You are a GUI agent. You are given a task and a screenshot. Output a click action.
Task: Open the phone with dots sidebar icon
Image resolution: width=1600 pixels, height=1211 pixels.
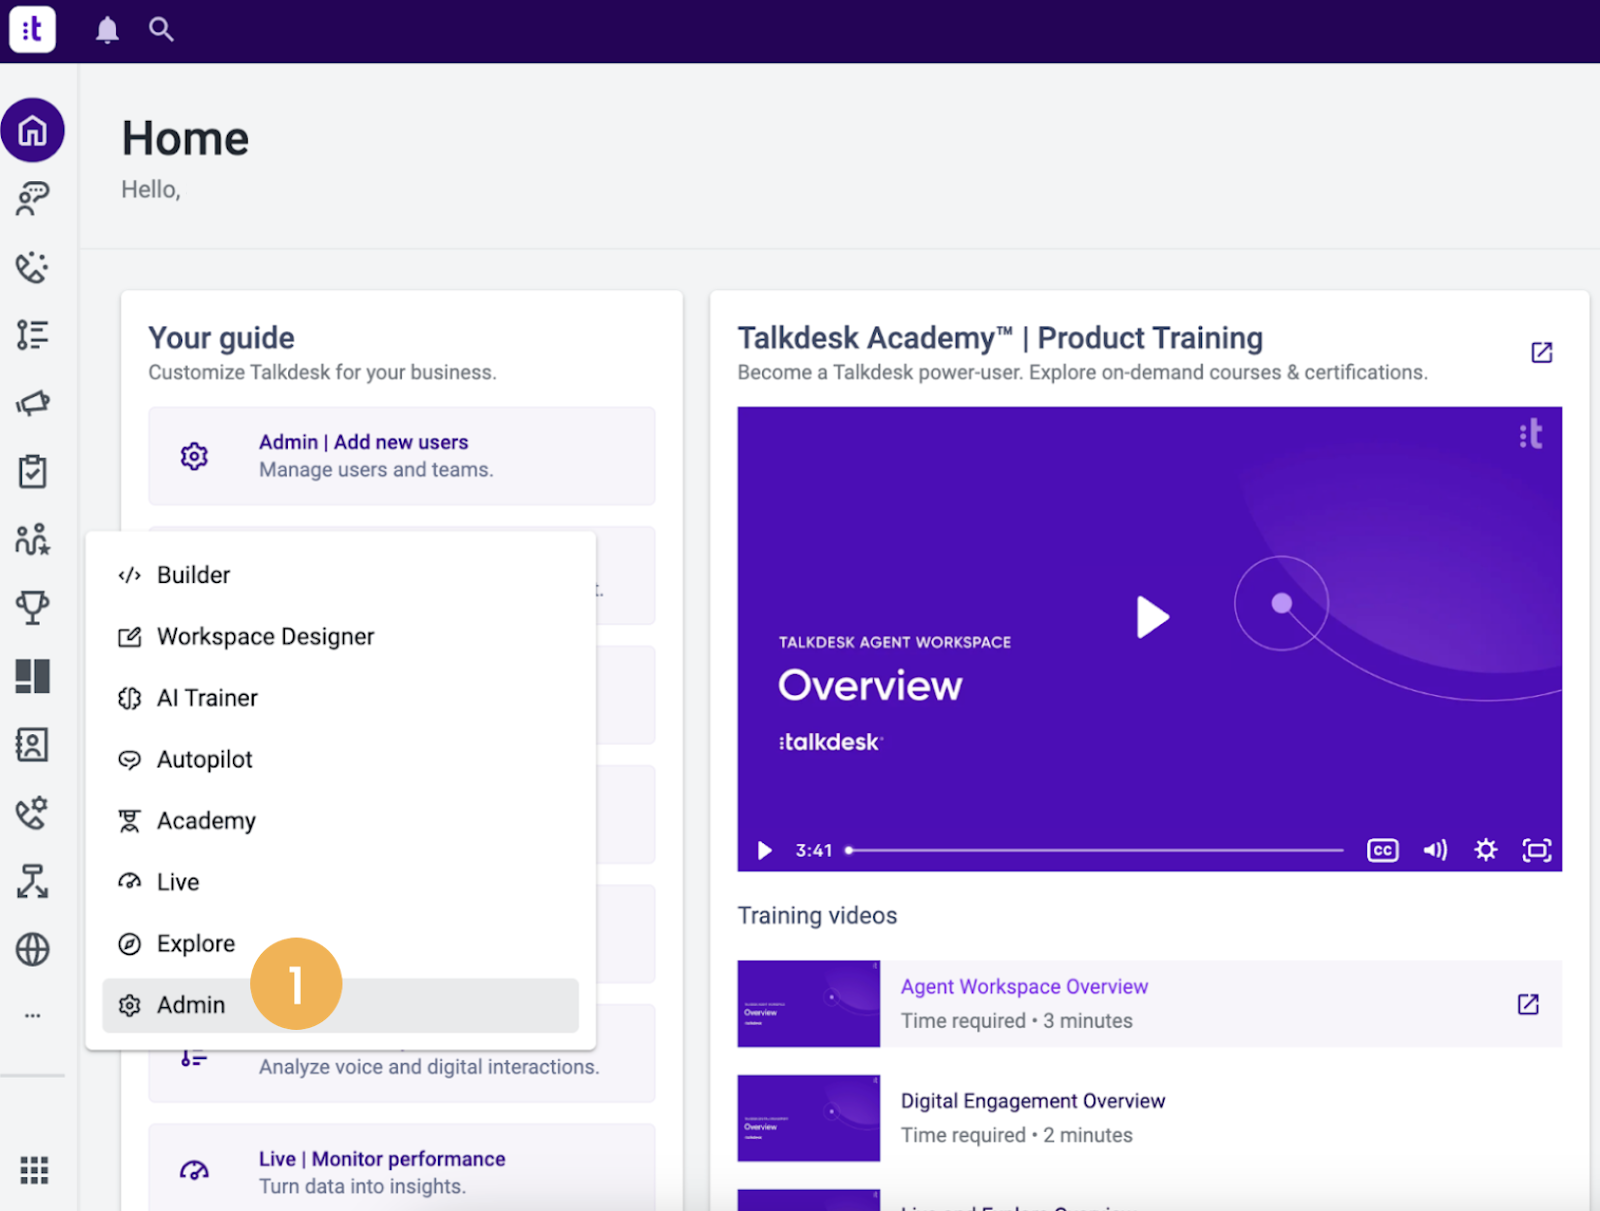point(33,267)
